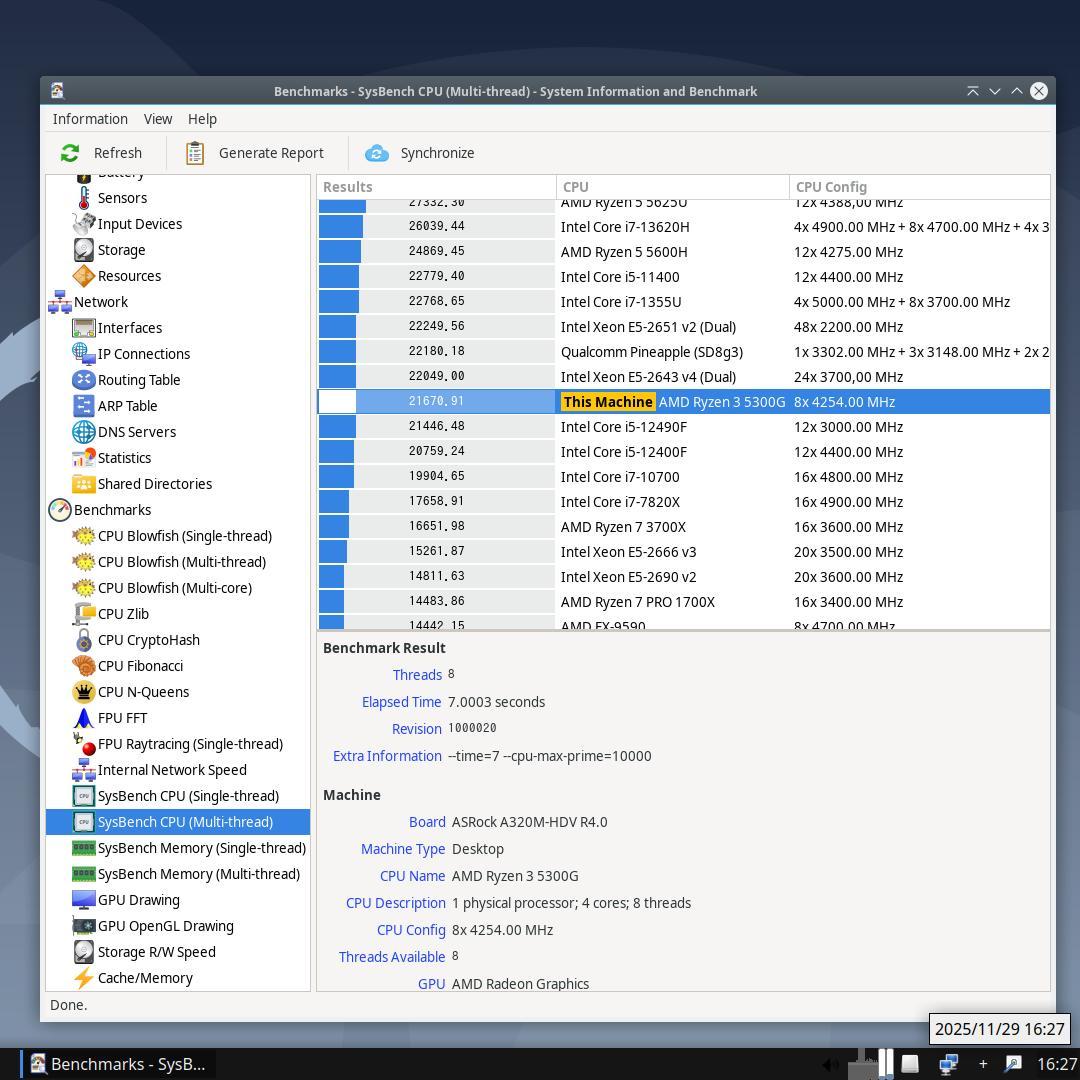The image size is (1080, 1080).
Task: Click the AMD Ryzen 7 3700X result bar
Action: point(334,527)
